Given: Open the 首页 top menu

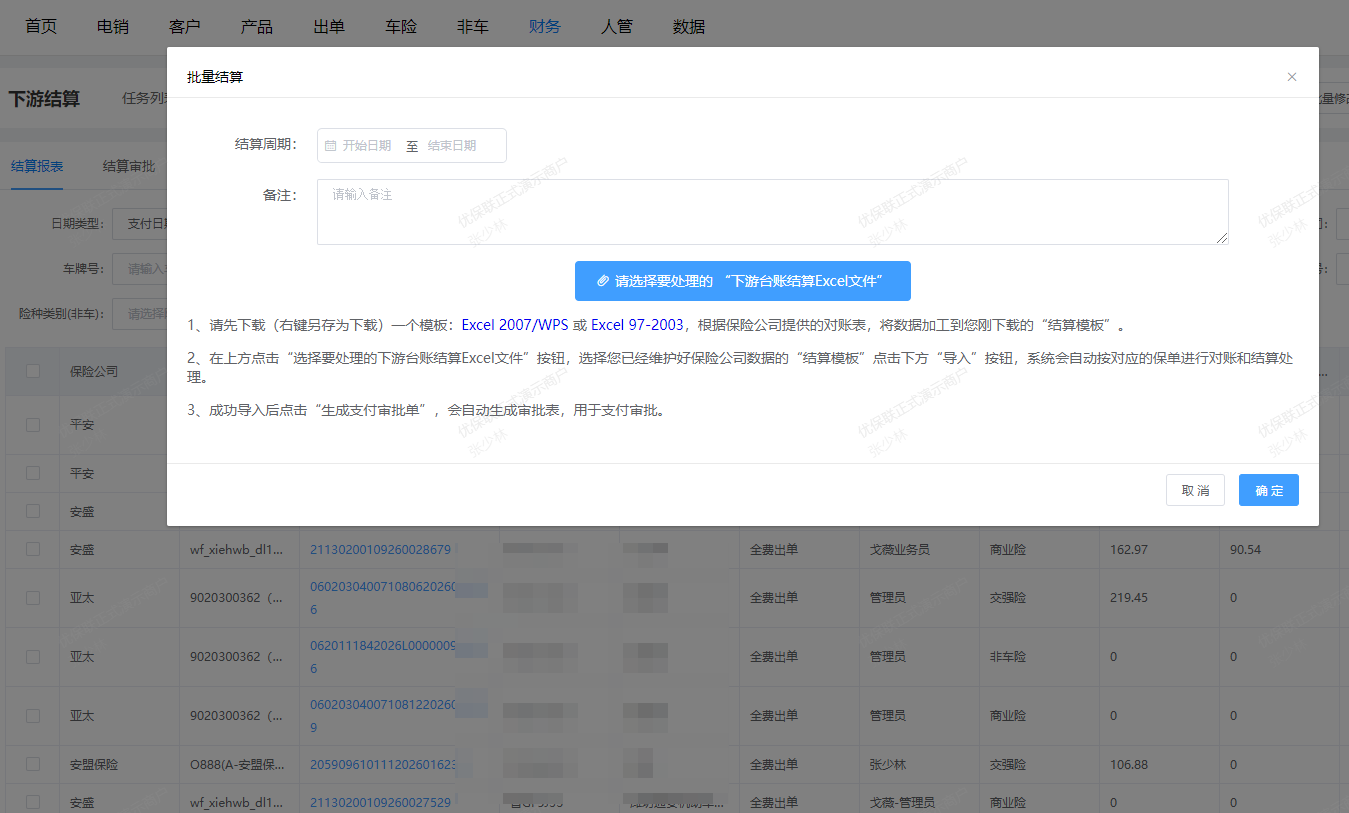Looking at the screenshot, I should (x=41, y=27).
